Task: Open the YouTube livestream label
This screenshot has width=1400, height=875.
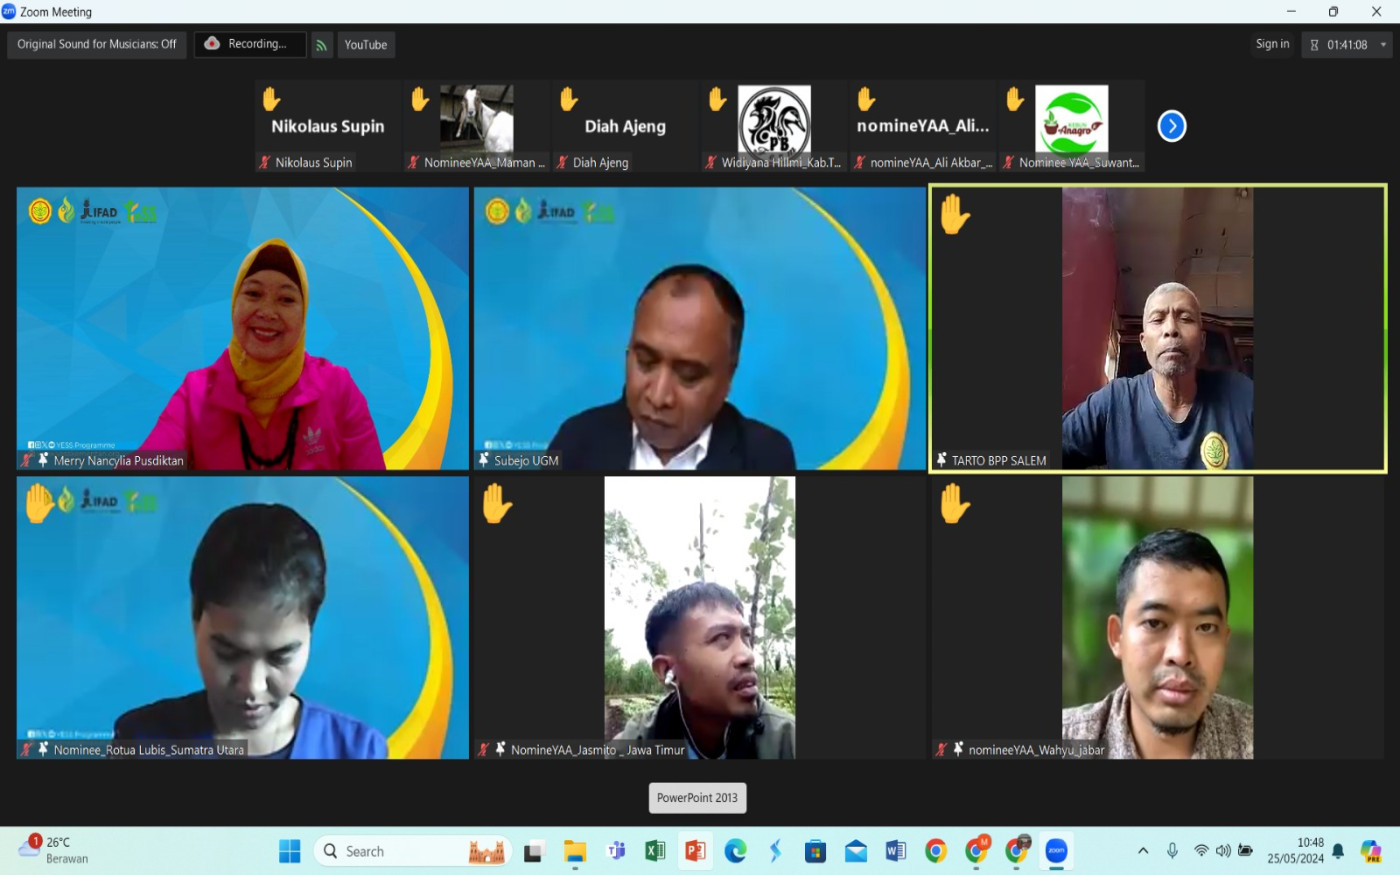Action: pyautogui.click(x=366, y=45)
